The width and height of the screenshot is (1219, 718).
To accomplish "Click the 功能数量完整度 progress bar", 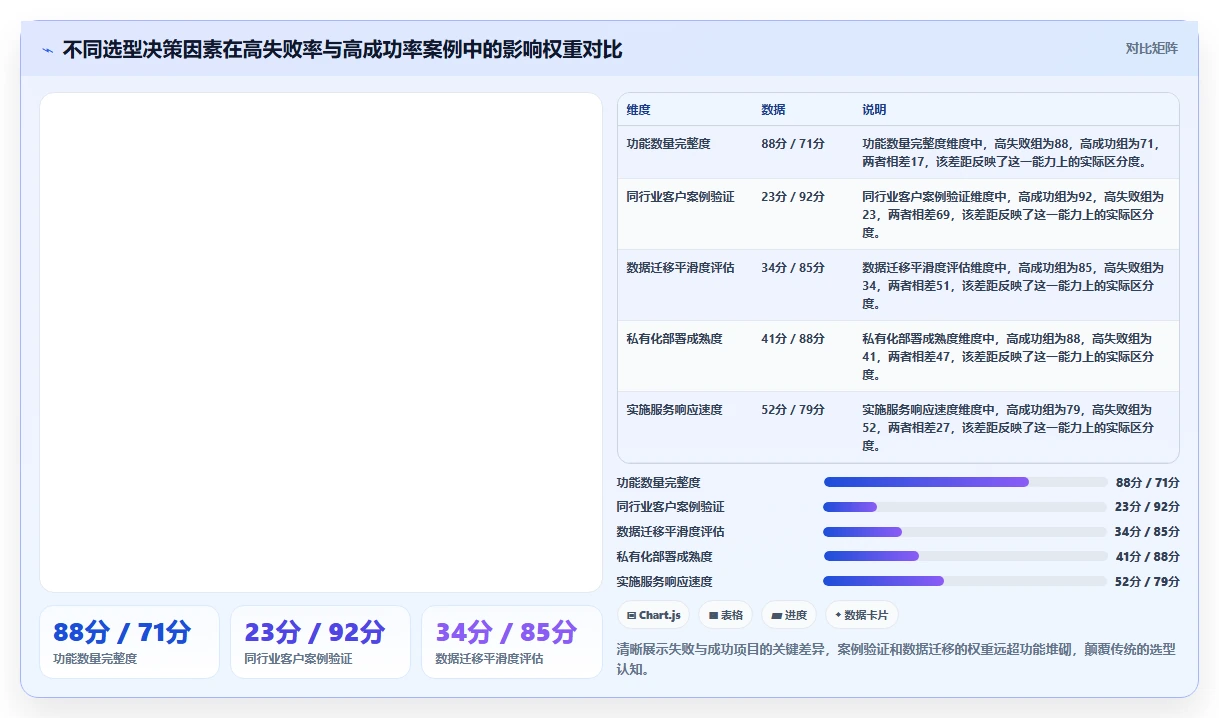I will 965,482.
